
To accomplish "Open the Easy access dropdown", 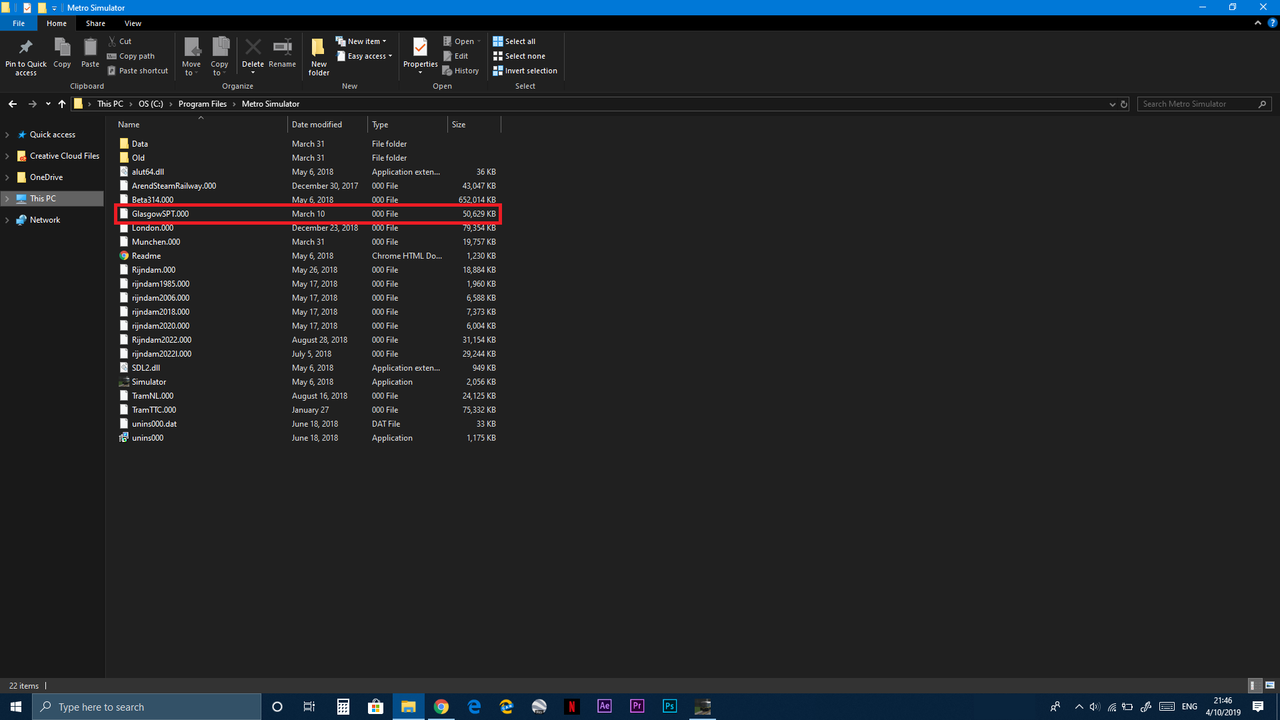I will tap(364, 56).
